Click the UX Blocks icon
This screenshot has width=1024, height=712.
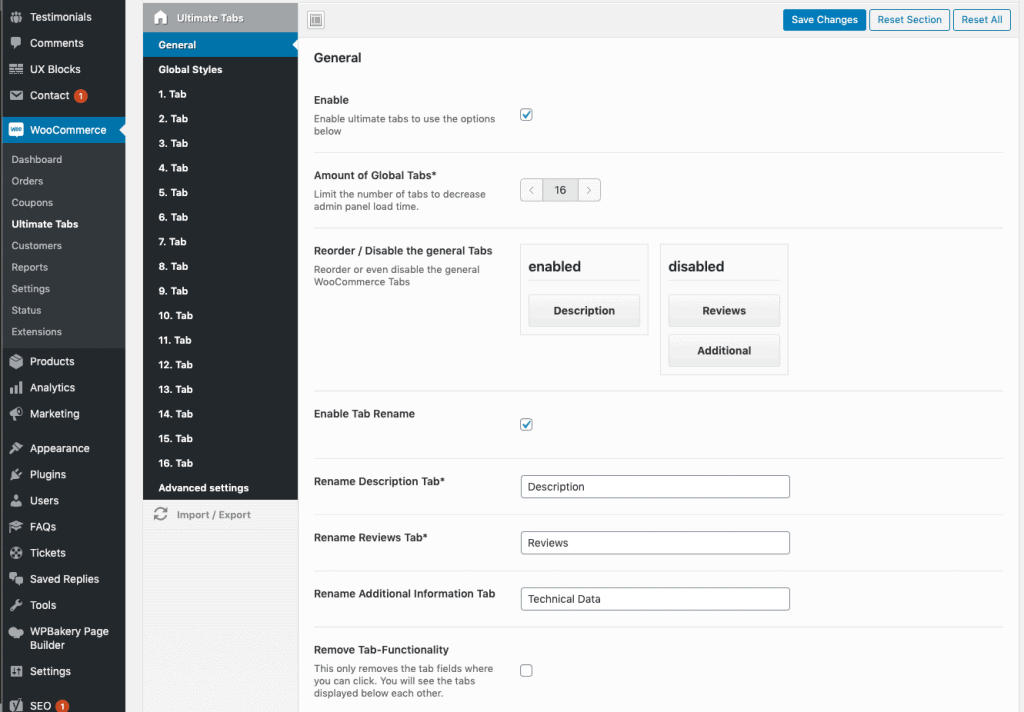point(16,69)
